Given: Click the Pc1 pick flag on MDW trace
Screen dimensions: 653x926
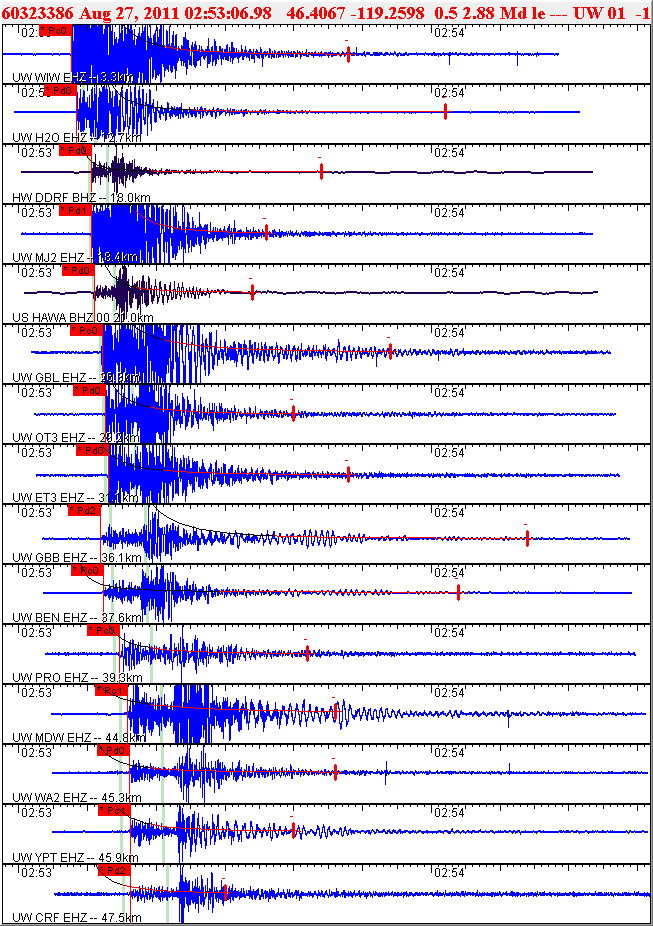Looking at the screenshot, I should tap(112, 690).
